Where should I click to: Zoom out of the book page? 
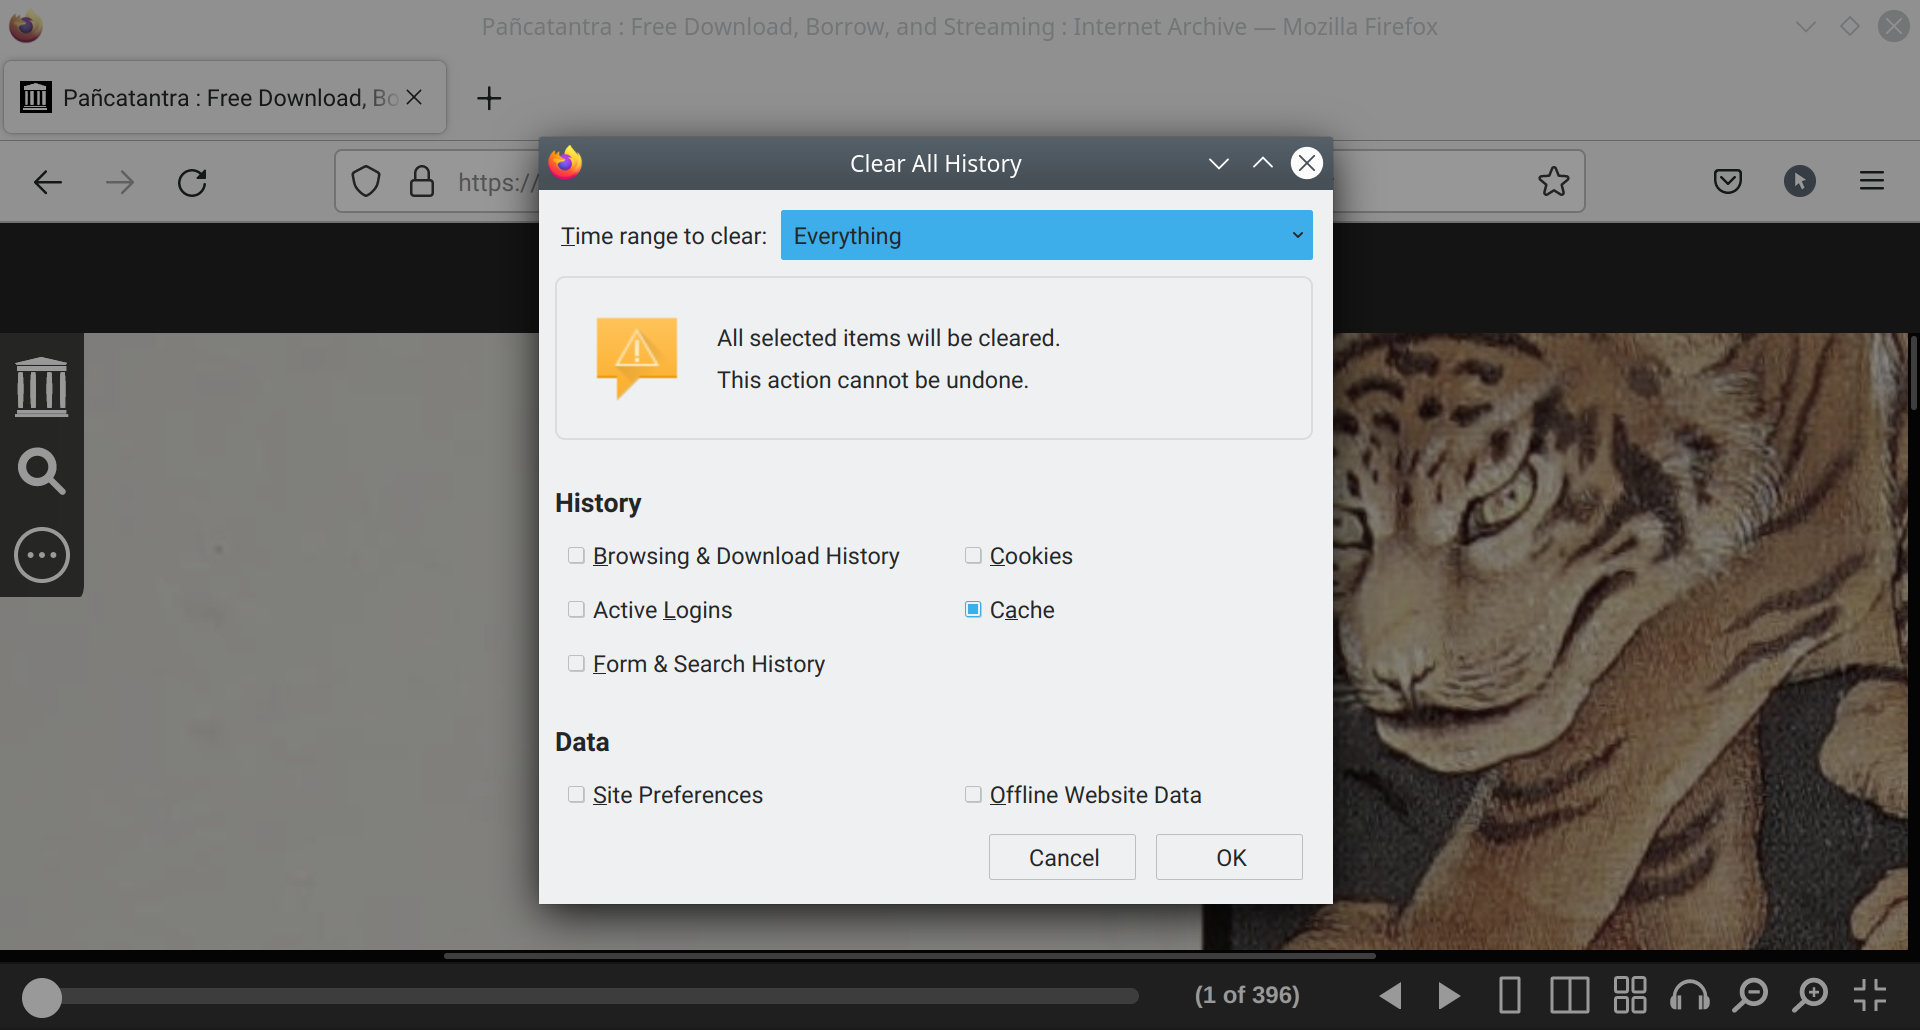tap(1750, 995)
